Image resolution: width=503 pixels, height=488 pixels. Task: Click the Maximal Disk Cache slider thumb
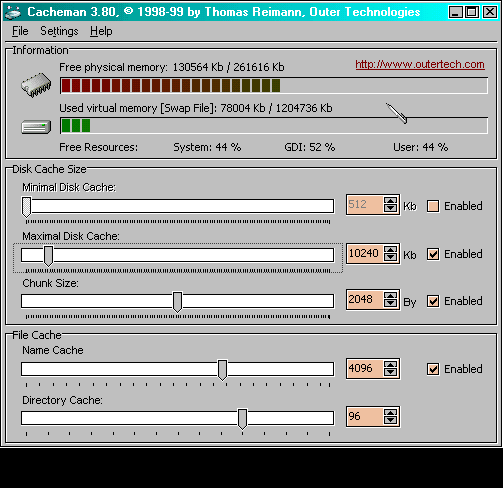point(48,256)
